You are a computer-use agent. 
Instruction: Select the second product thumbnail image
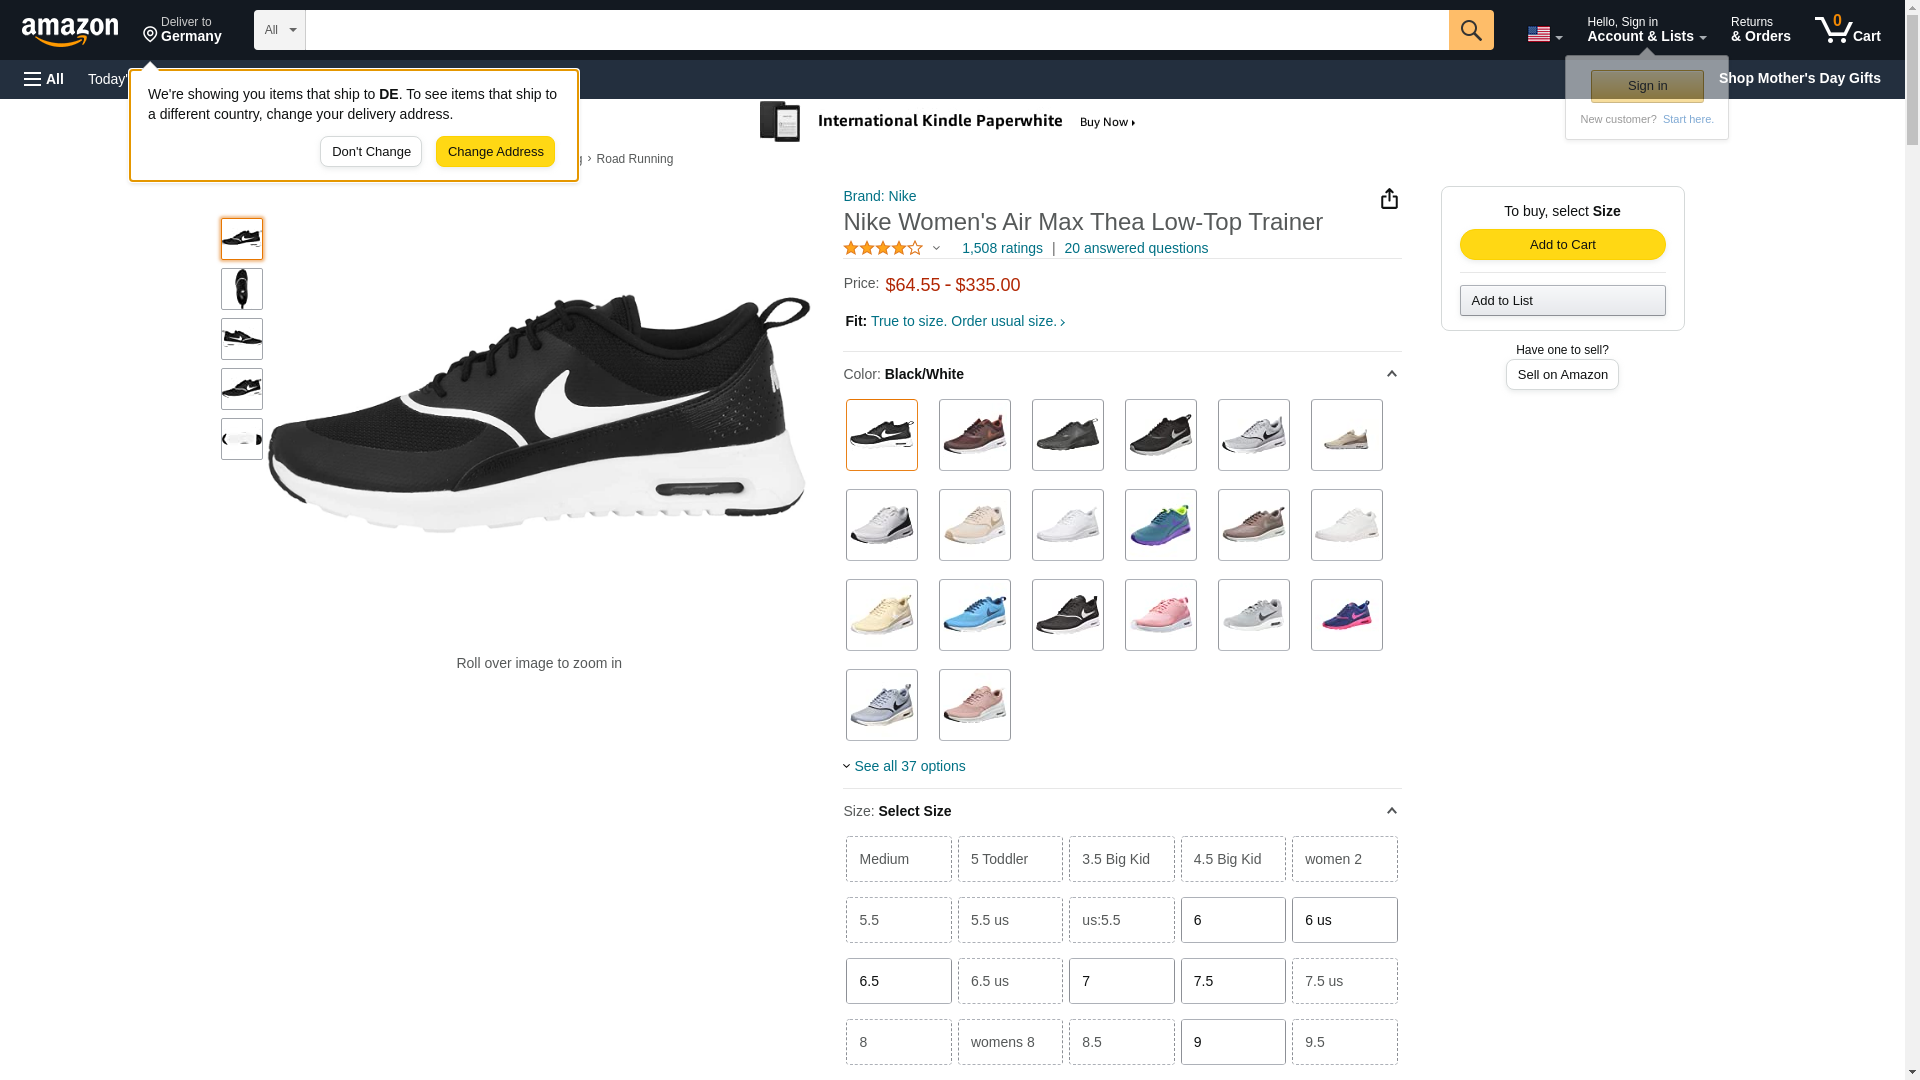tap(242, 289)
